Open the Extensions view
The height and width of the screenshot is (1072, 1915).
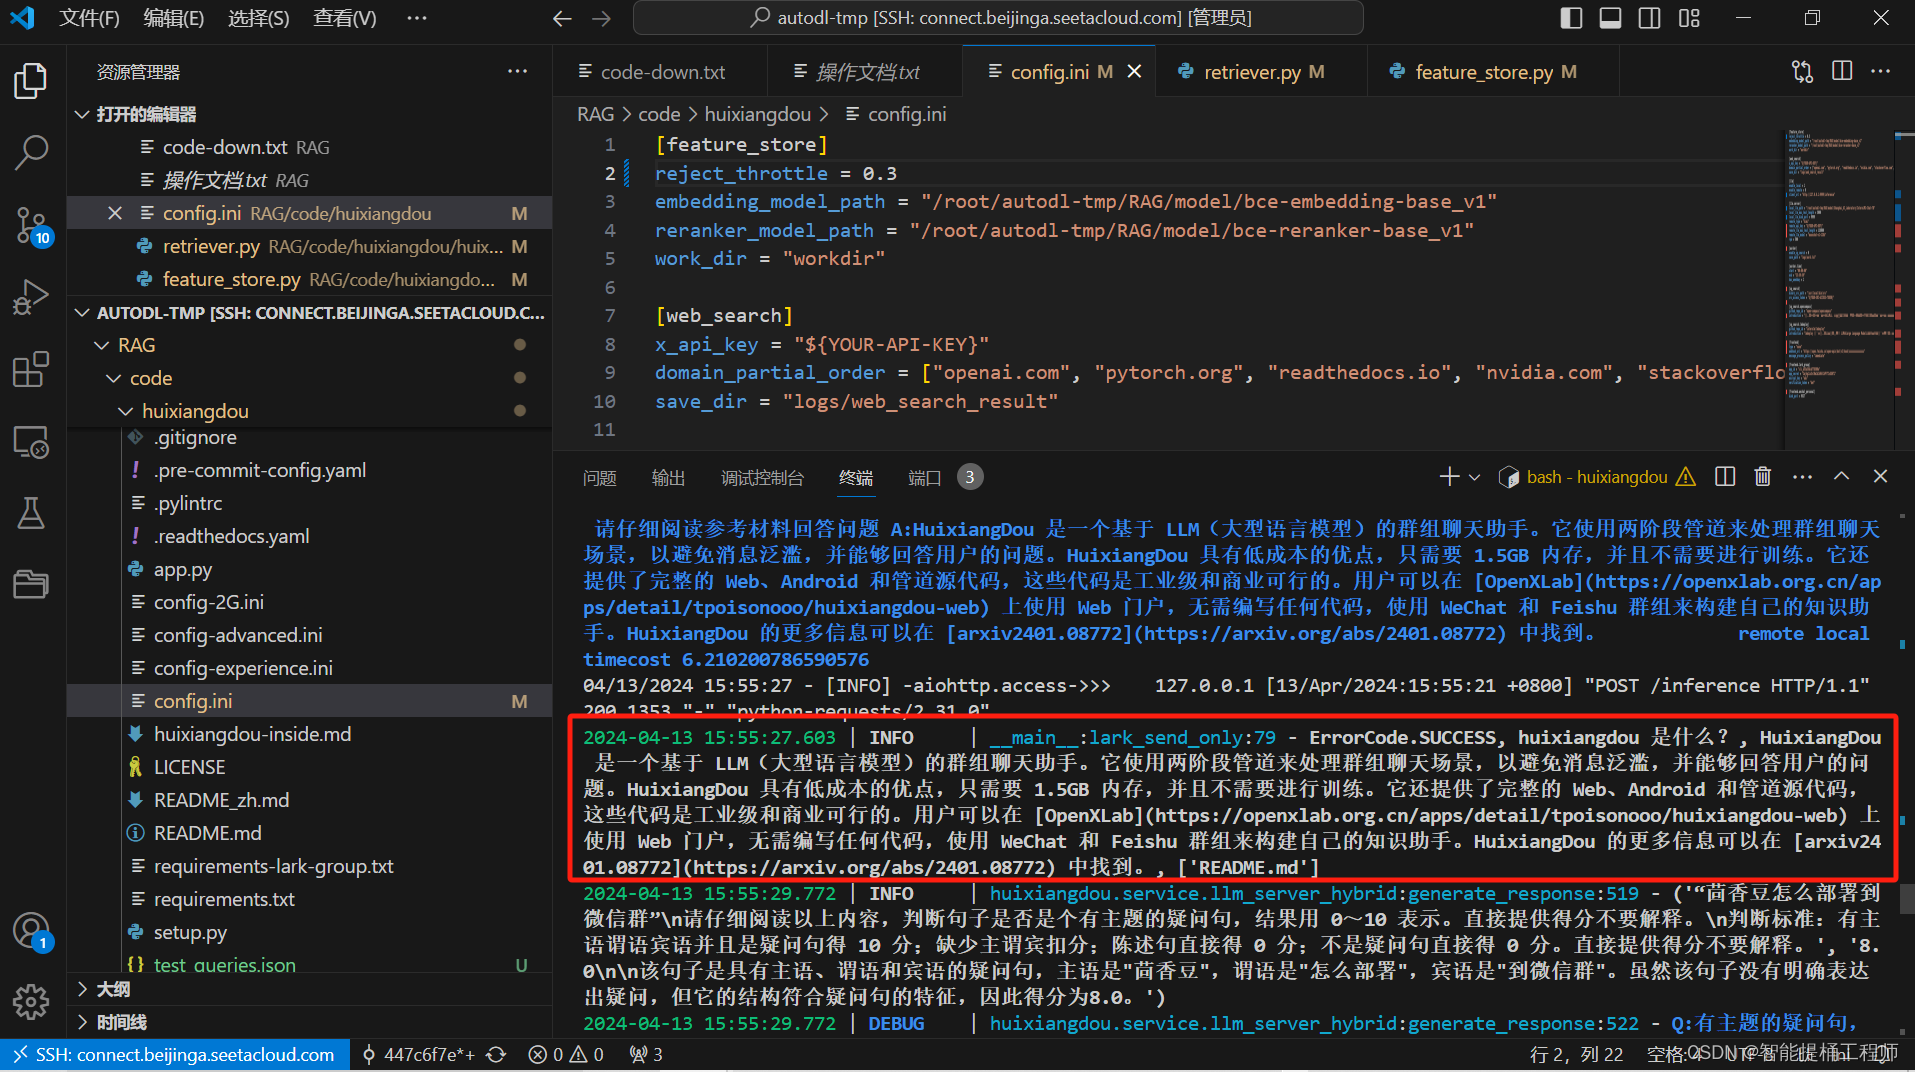[31, 369]
